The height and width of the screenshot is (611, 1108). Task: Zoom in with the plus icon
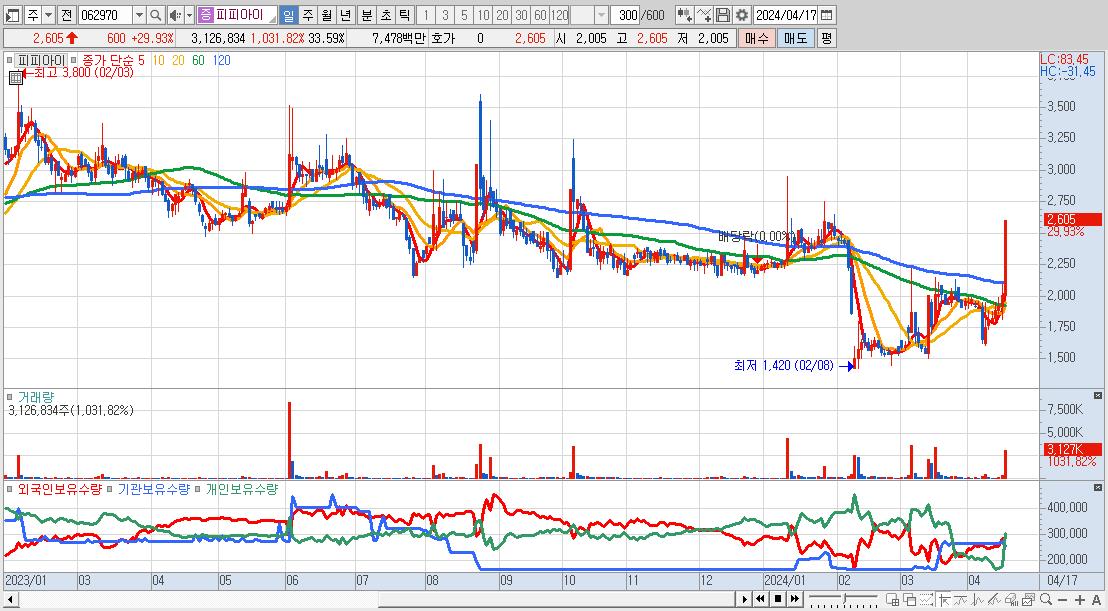coord(1080,600)
